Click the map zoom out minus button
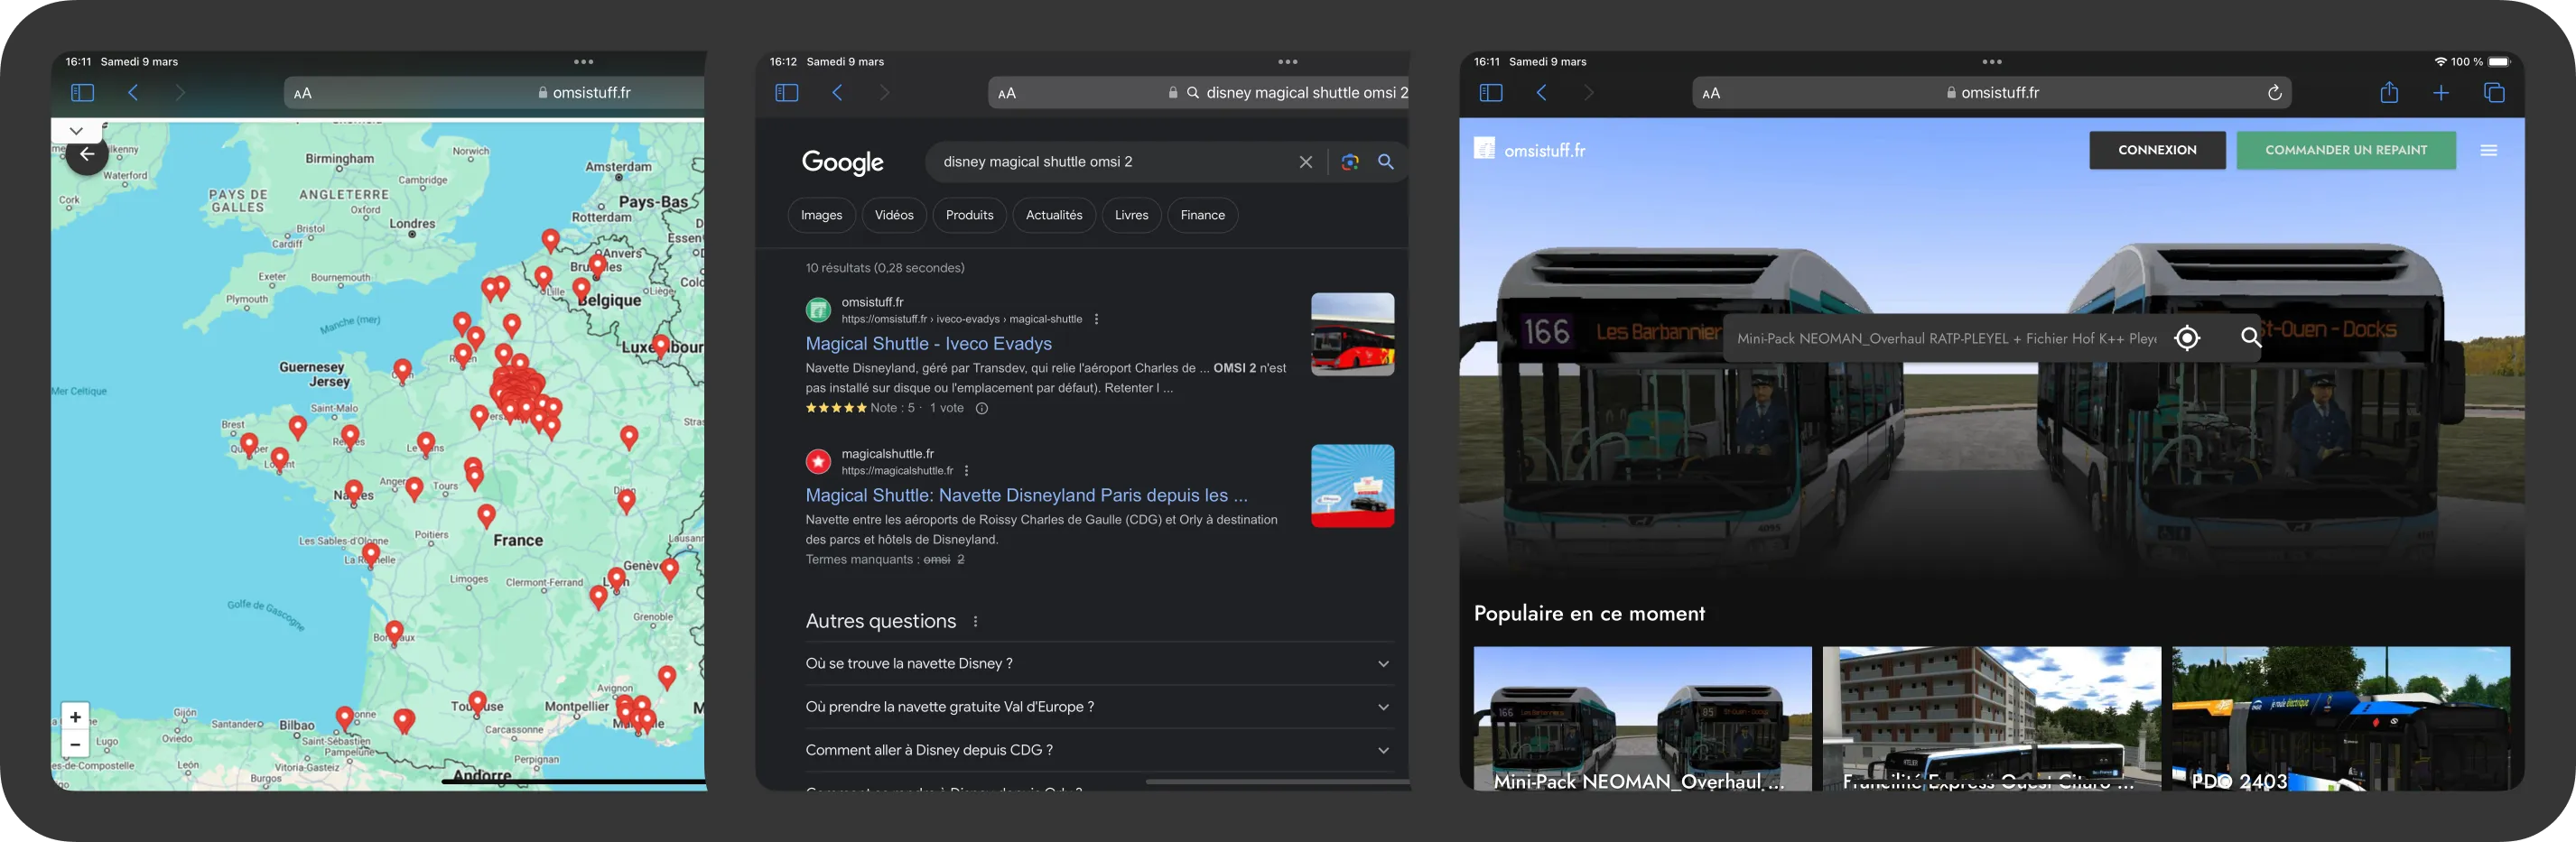This screenshot has height=842, width=2576. pos(75,745)
